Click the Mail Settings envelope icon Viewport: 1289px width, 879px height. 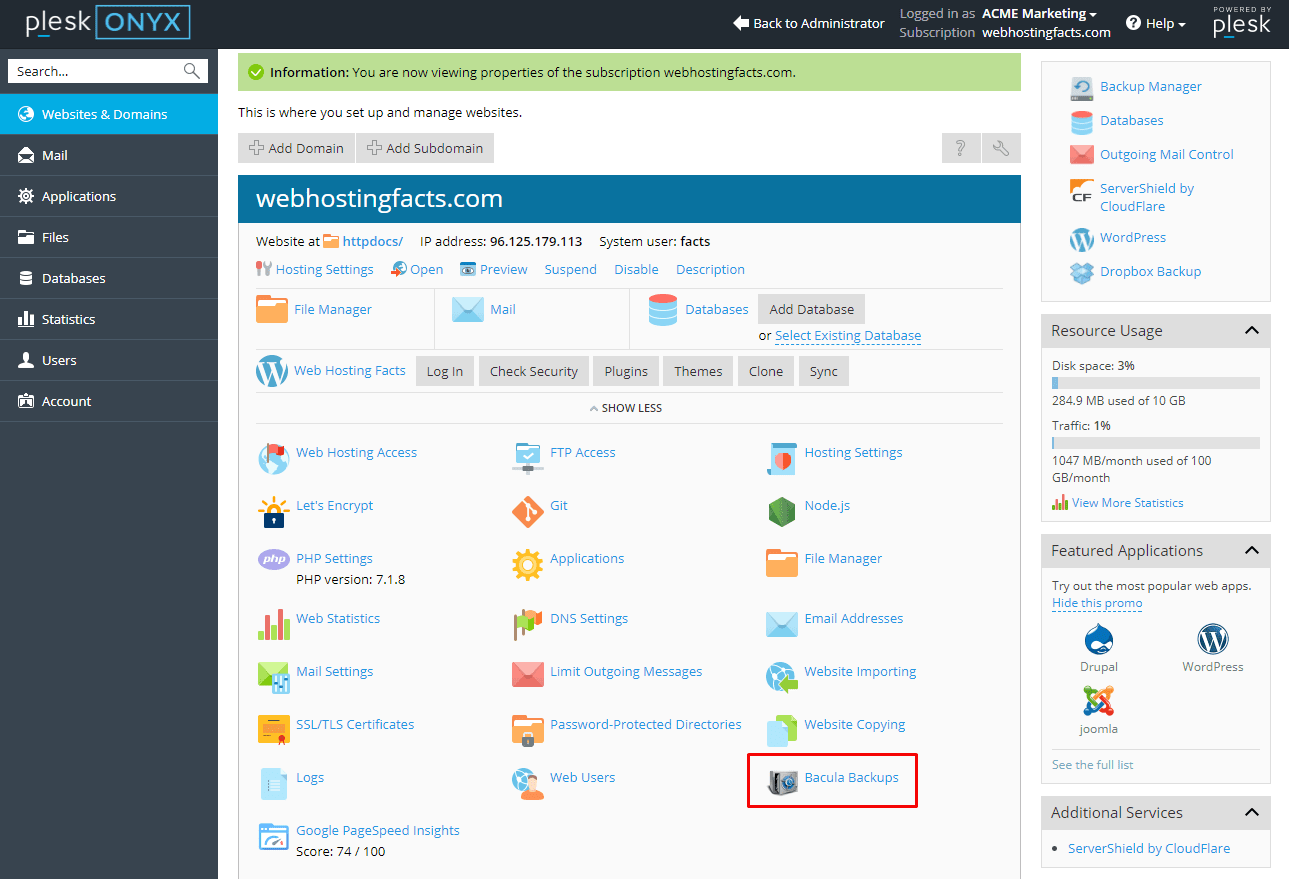(273, 678)
